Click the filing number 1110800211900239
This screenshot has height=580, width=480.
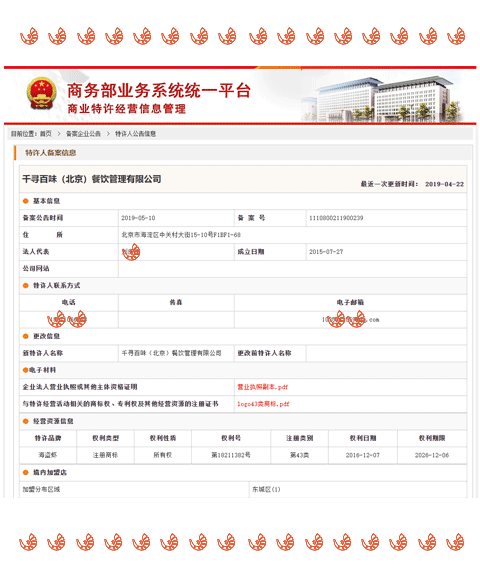click(x=336, y=218)
